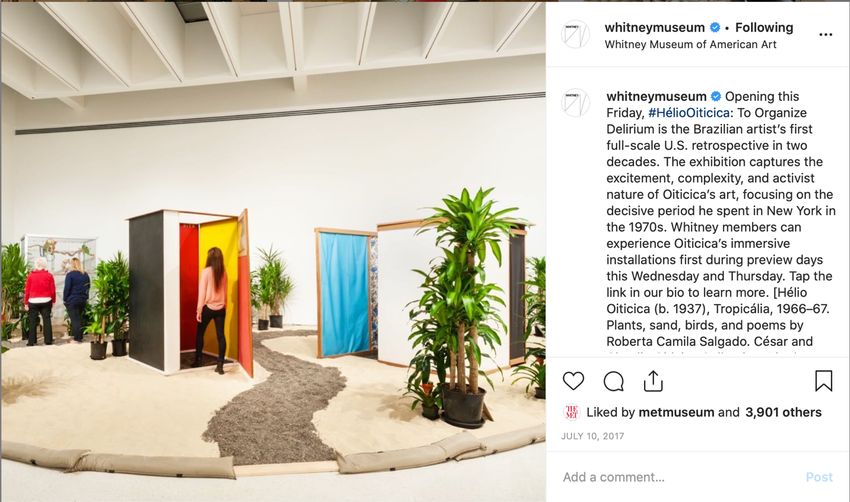The height and width of the screenshot is (502, 850).
Task: Open the three-dot options menu
Action: [x=826, y=35]
